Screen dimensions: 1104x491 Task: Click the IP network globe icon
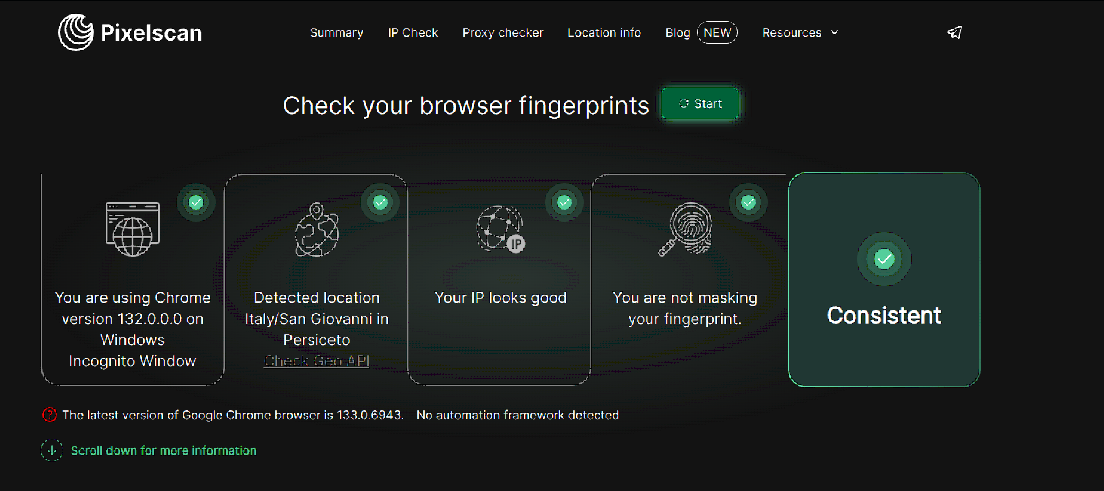[501, 230]
